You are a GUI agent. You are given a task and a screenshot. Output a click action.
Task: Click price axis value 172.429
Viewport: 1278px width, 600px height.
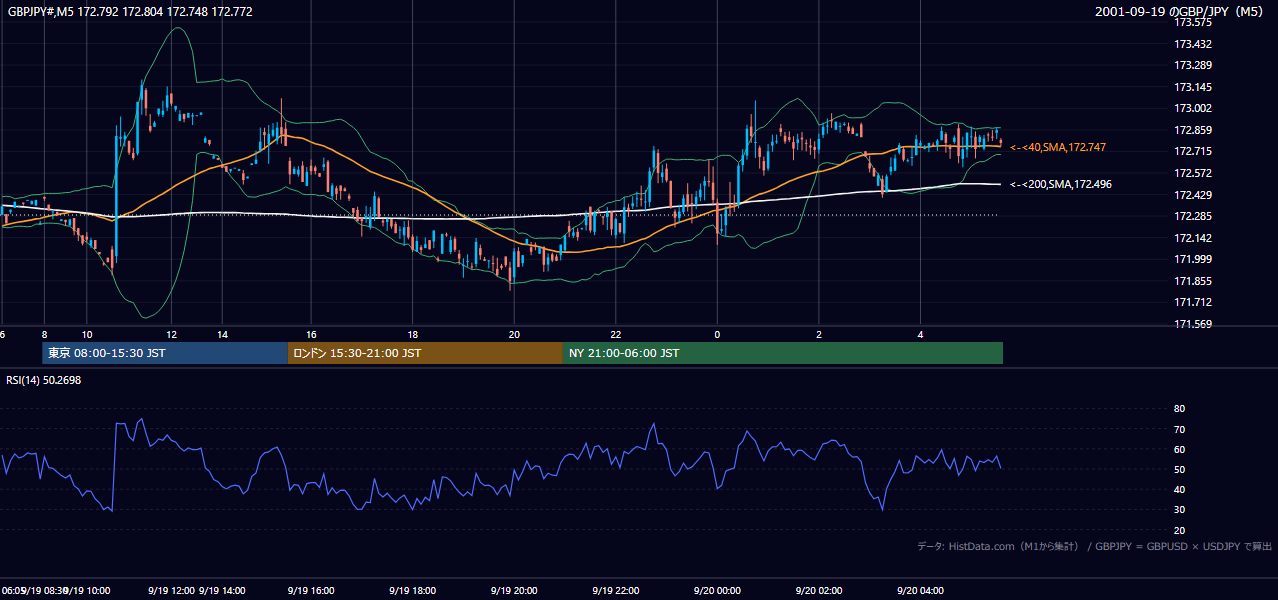[1194, 195]
